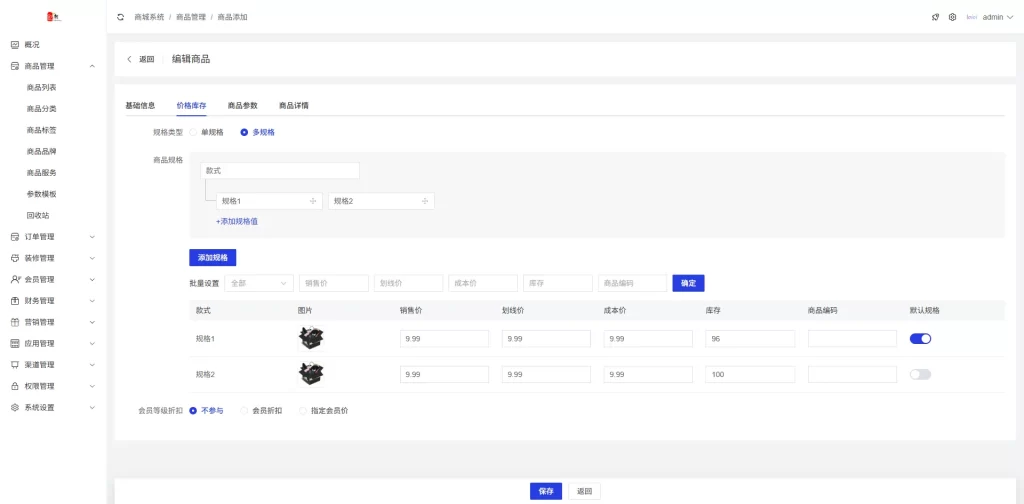This screenshot has width=1024, height=504.
Task: Click the 订单管理 sidebar icon
Action: click(15, 237)
